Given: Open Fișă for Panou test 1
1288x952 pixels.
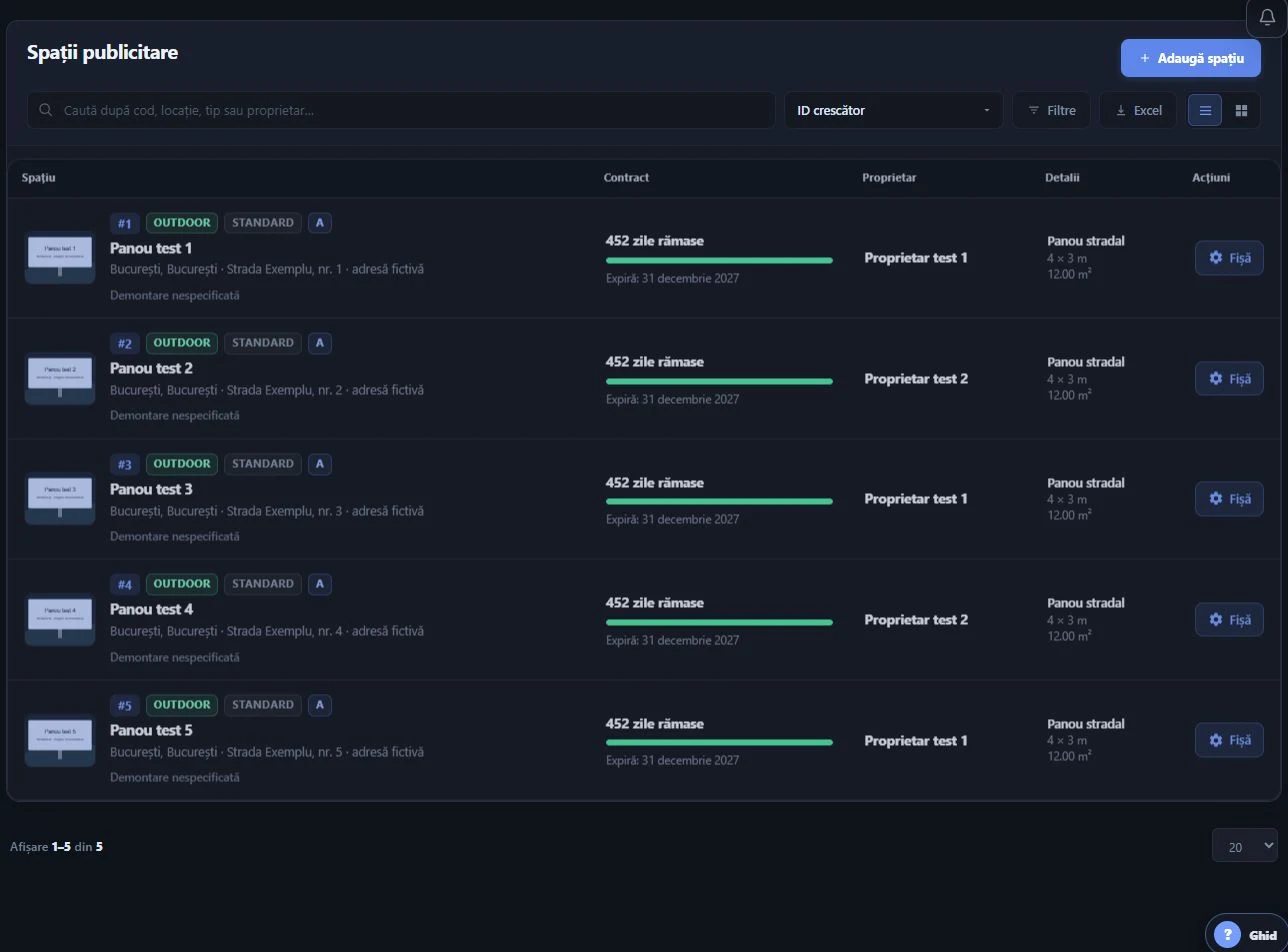Looking at the screenshot, I should (x=1229, y=258).
